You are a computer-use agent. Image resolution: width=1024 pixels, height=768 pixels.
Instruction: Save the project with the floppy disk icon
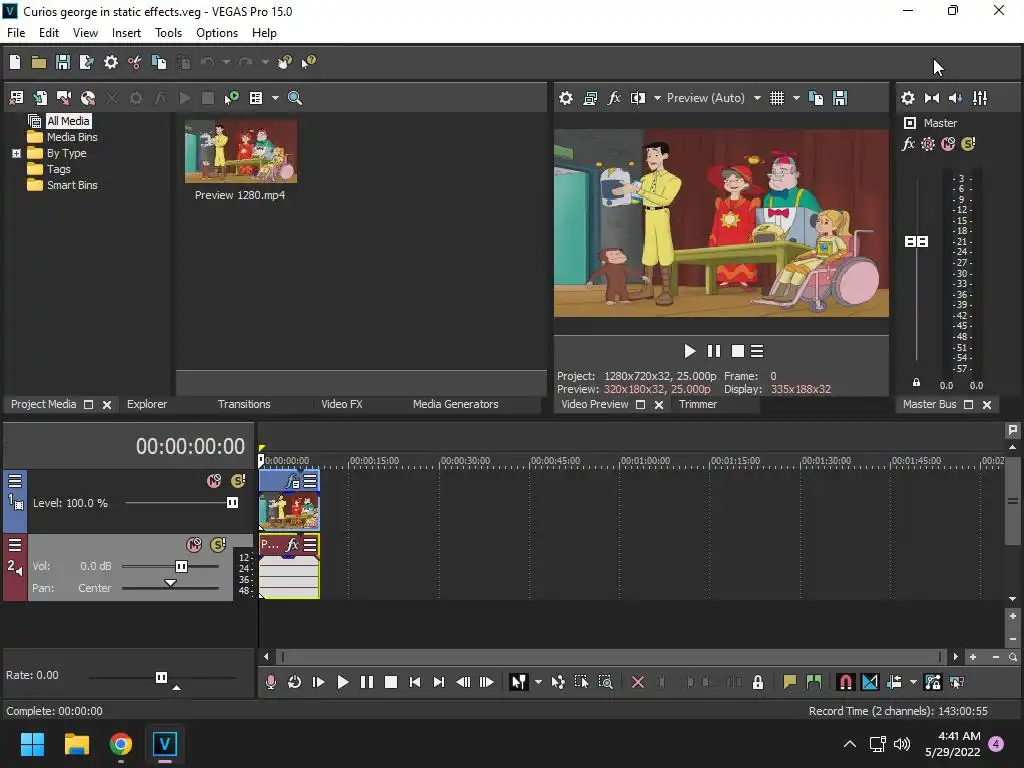pos(63,62)
